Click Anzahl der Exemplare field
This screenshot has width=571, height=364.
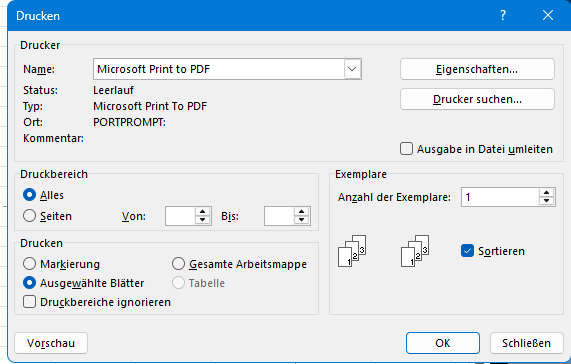(x=500, y=197)
